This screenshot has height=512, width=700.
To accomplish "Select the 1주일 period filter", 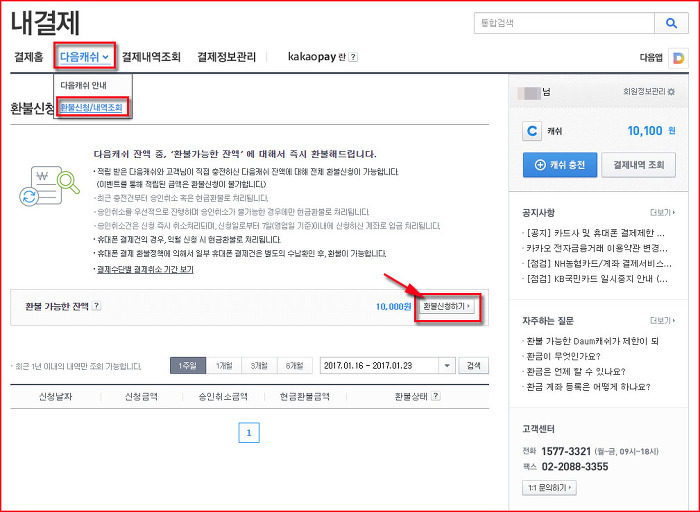I will [x=188, y=366].
